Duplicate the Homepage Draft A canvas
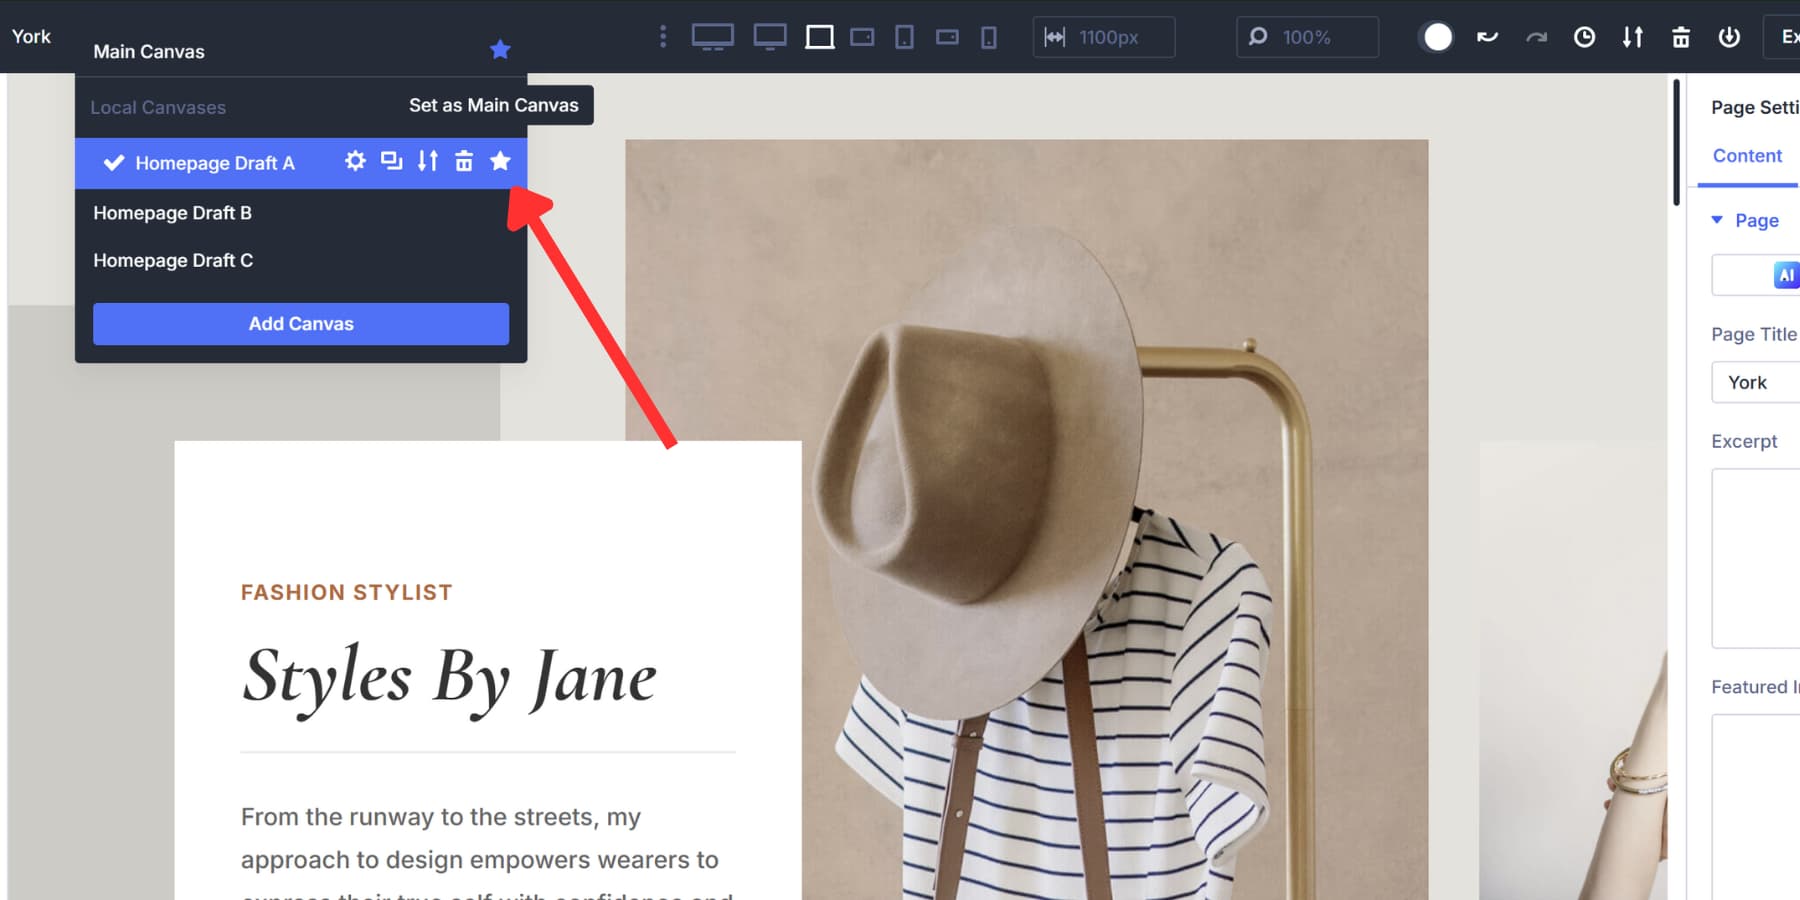This screenshot has height=900, width=1800. pyautogui.click(x=392, y=161)
